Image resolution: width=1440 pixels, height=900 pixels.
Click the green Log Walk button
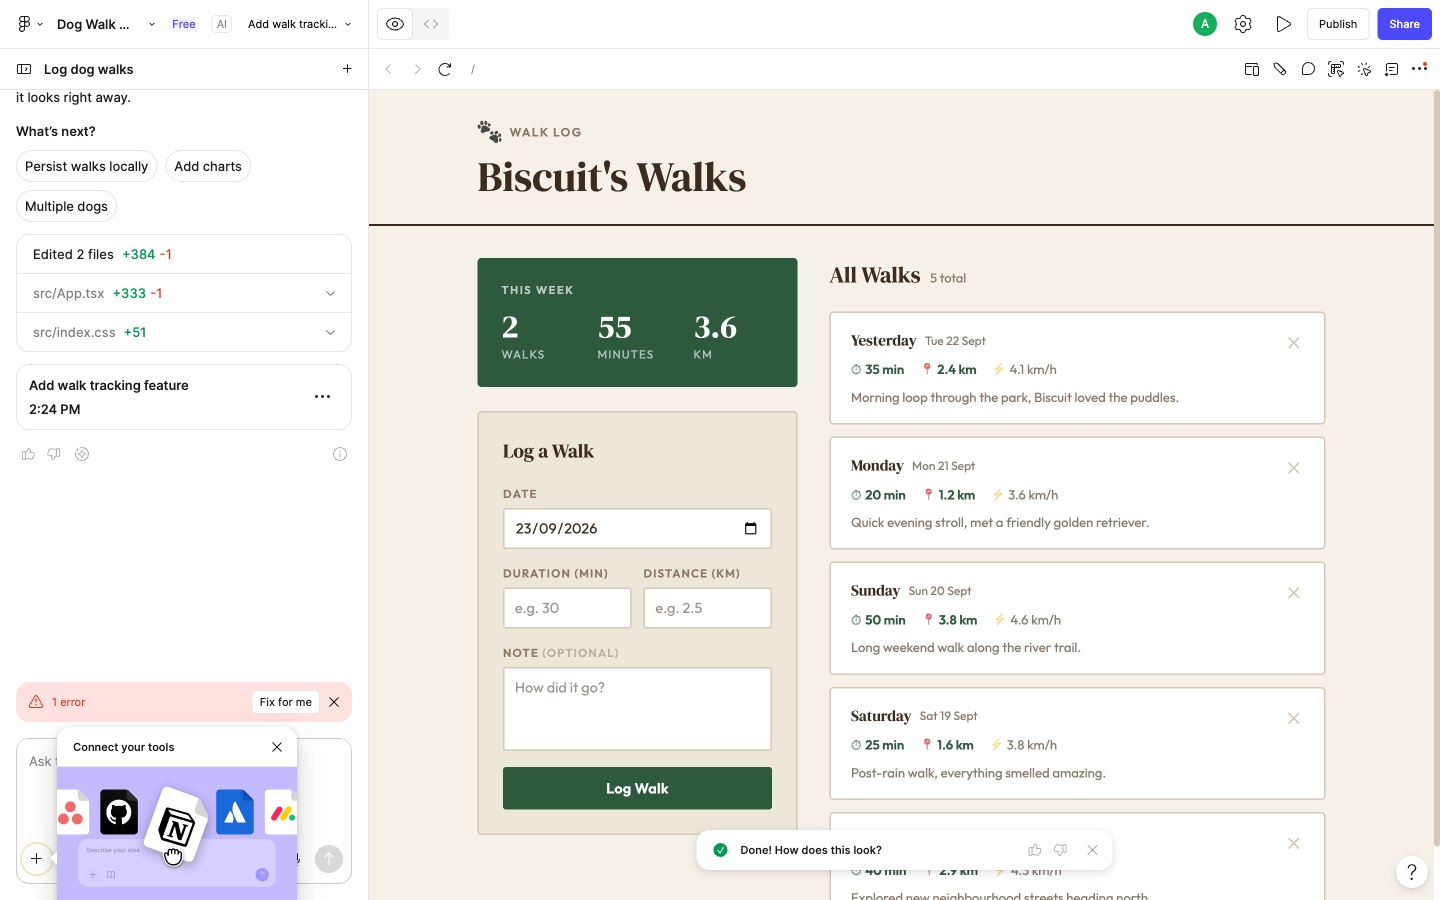click(x=637, y=788)
